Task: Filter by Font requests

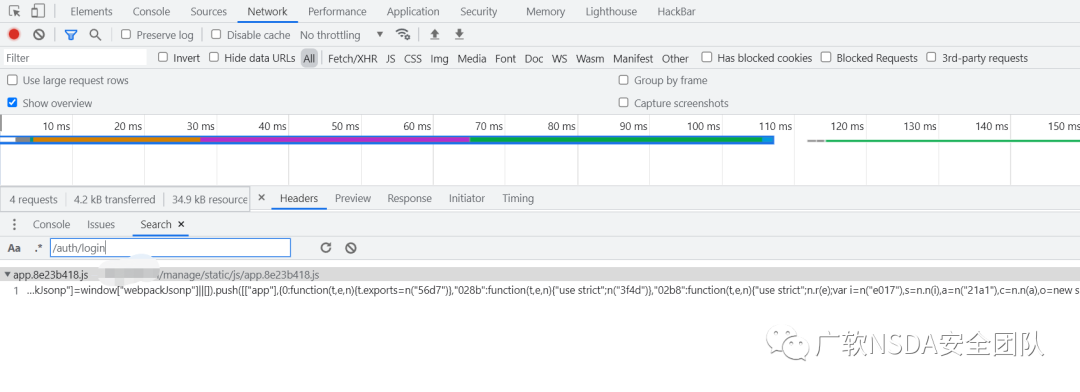Action: click(x=506, y=59)
